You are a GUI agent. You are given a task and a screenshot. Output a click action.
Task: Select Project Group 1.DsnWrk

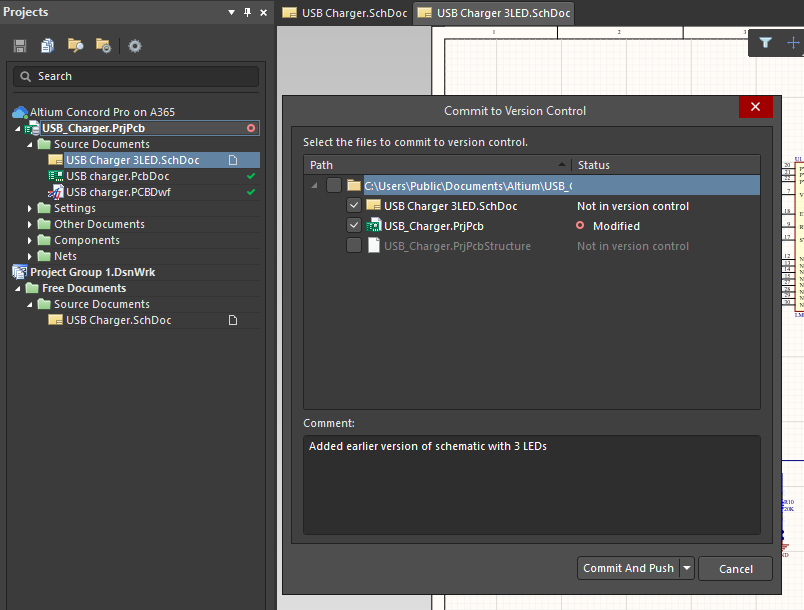(92, 272)
